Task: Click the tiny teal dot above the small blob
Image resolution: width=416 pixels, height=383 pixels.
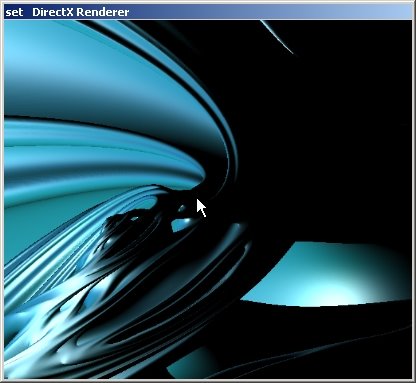Action: tap(182, 209)
